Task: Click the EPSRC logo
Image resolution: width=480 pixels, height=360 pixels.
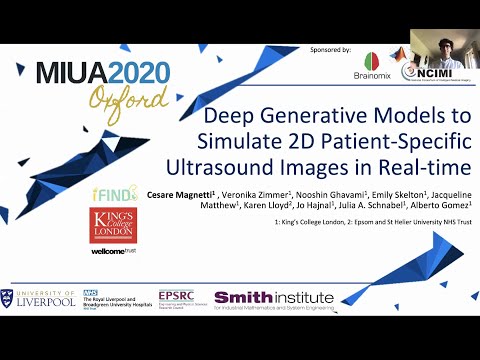Action: coord(183,299)
